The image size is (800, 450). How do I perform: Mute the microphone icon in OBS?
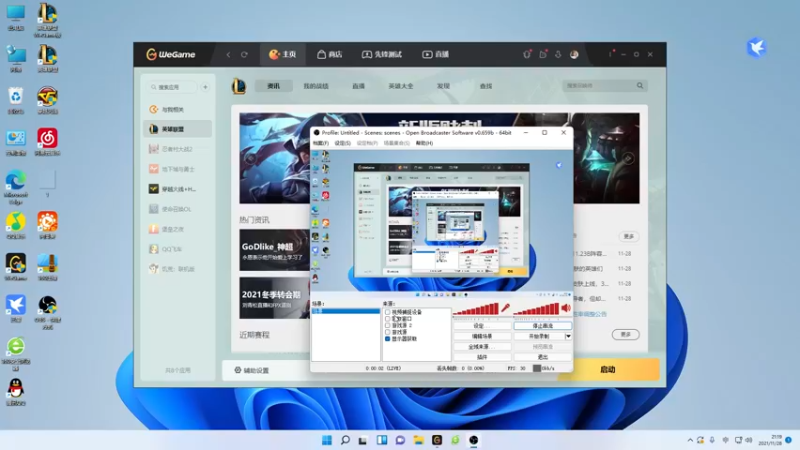(505, 308)
